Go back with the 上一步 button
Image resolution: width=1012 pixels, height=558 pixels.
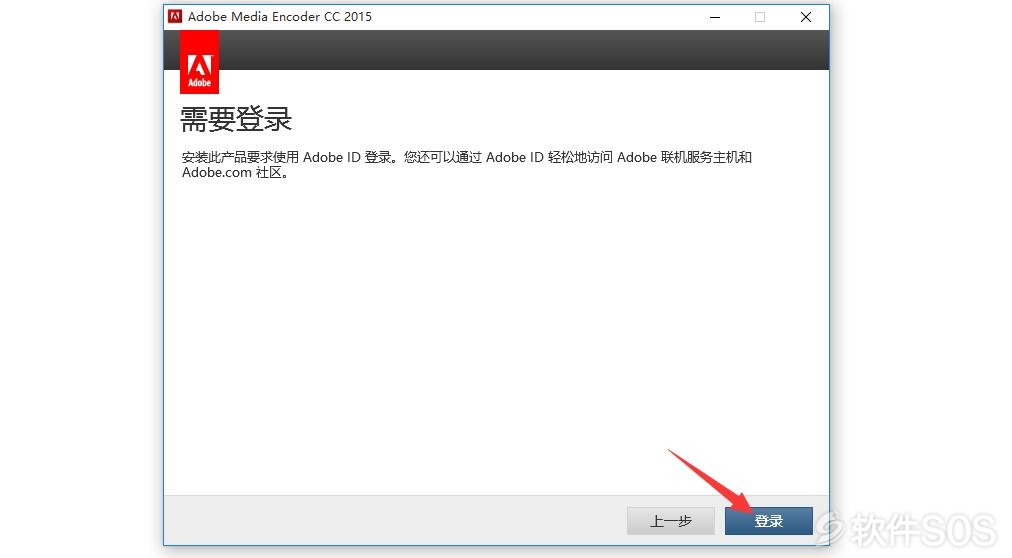pyautogui.click(x=671, y=521)
